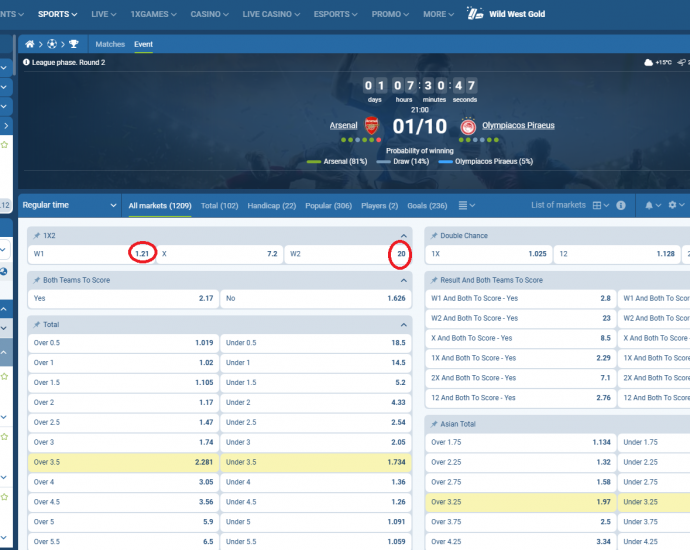Select Over 5.5 at 6.5
Viewport: 690px width, 550px height.
123,542
